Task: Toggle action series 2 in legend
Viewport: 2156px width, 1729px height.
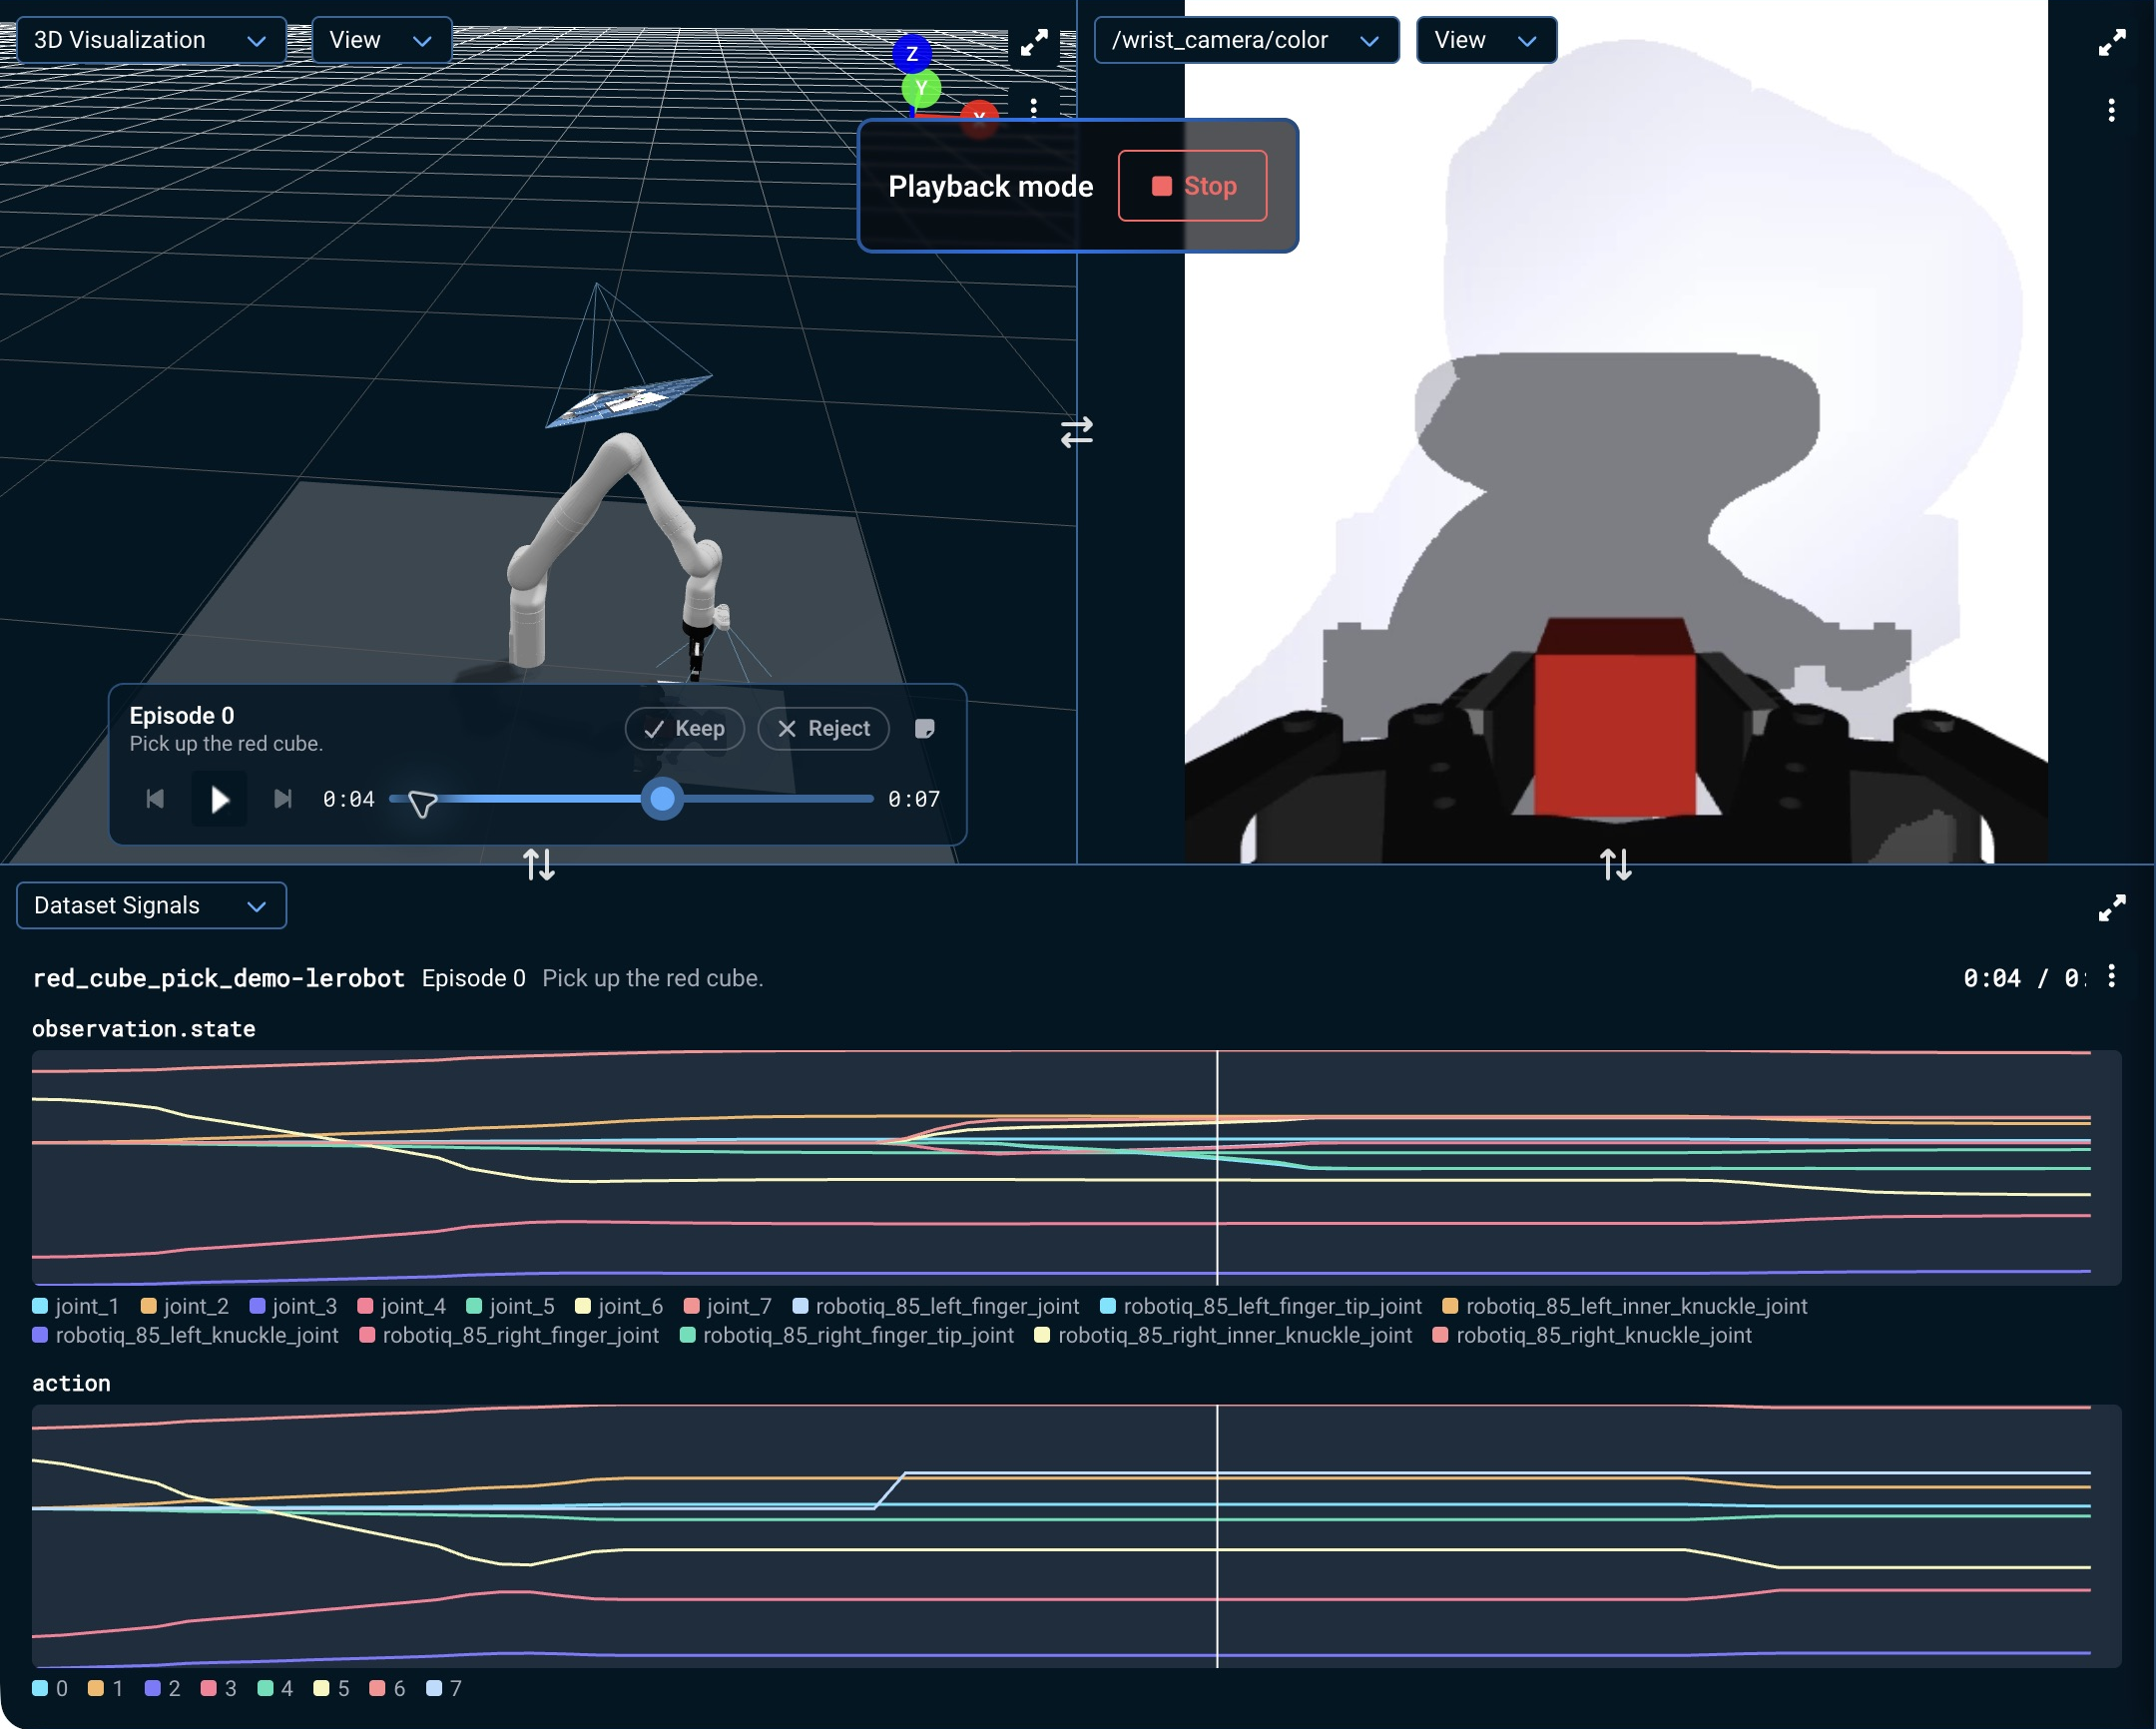Action: pyautogui.click(x=163, y=1688)
